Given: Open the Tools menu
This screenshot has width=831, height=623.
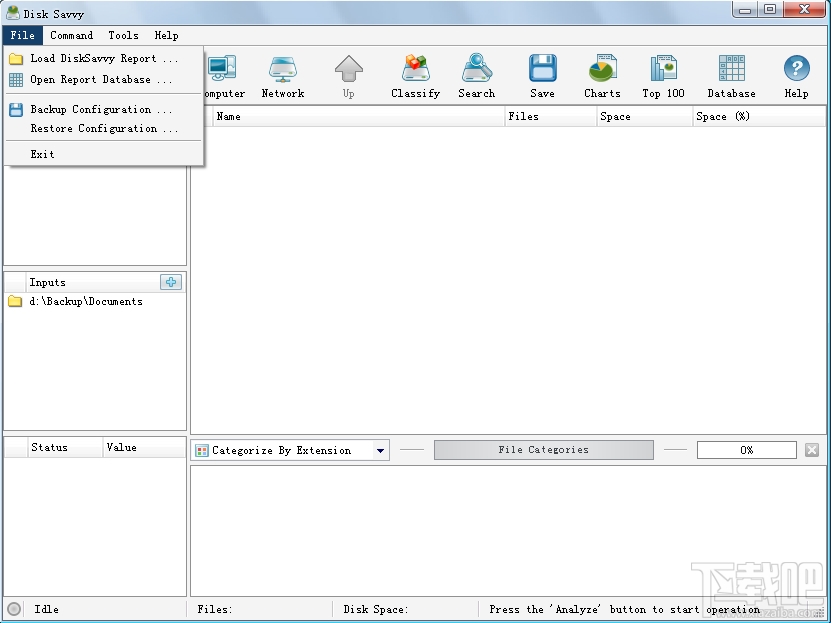Looking at the screenshot, I should click(123, 35).
